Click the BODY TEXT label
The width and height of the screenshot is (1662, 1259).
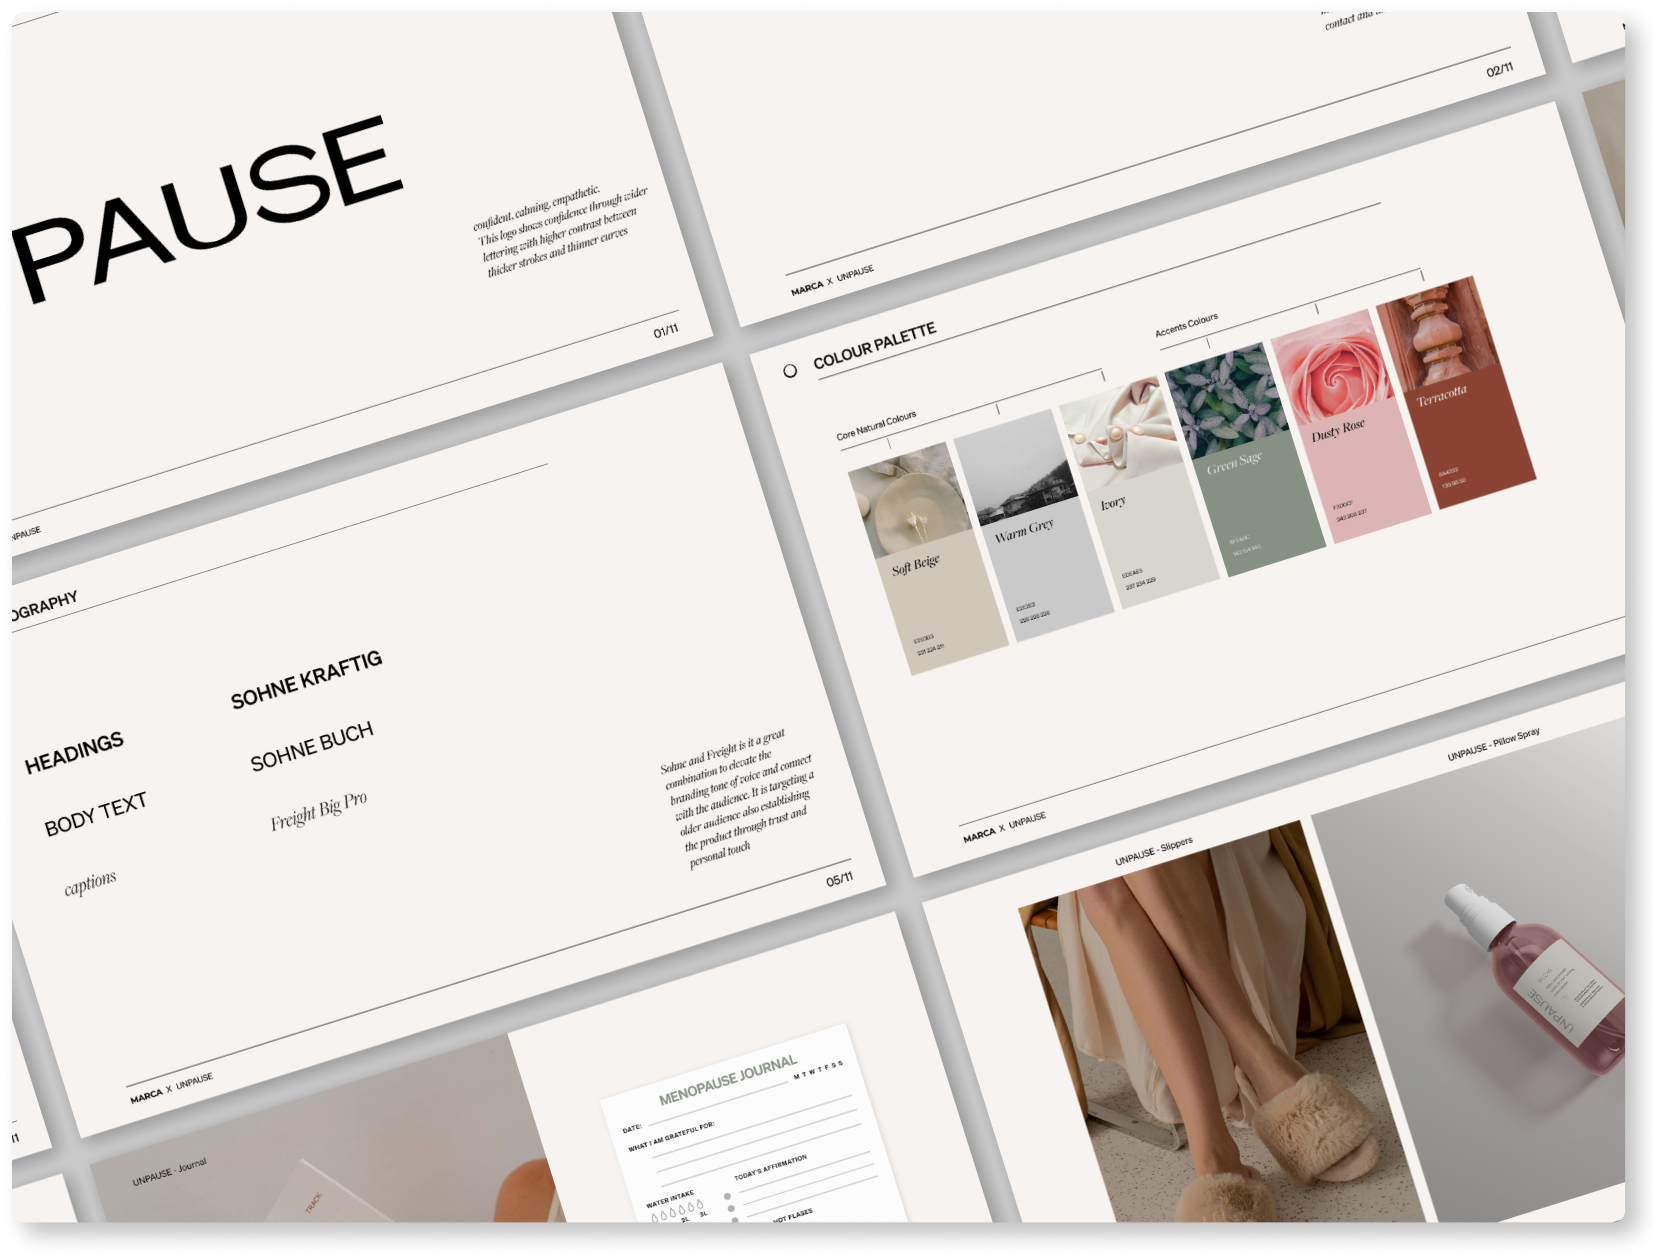coord(96,814)
